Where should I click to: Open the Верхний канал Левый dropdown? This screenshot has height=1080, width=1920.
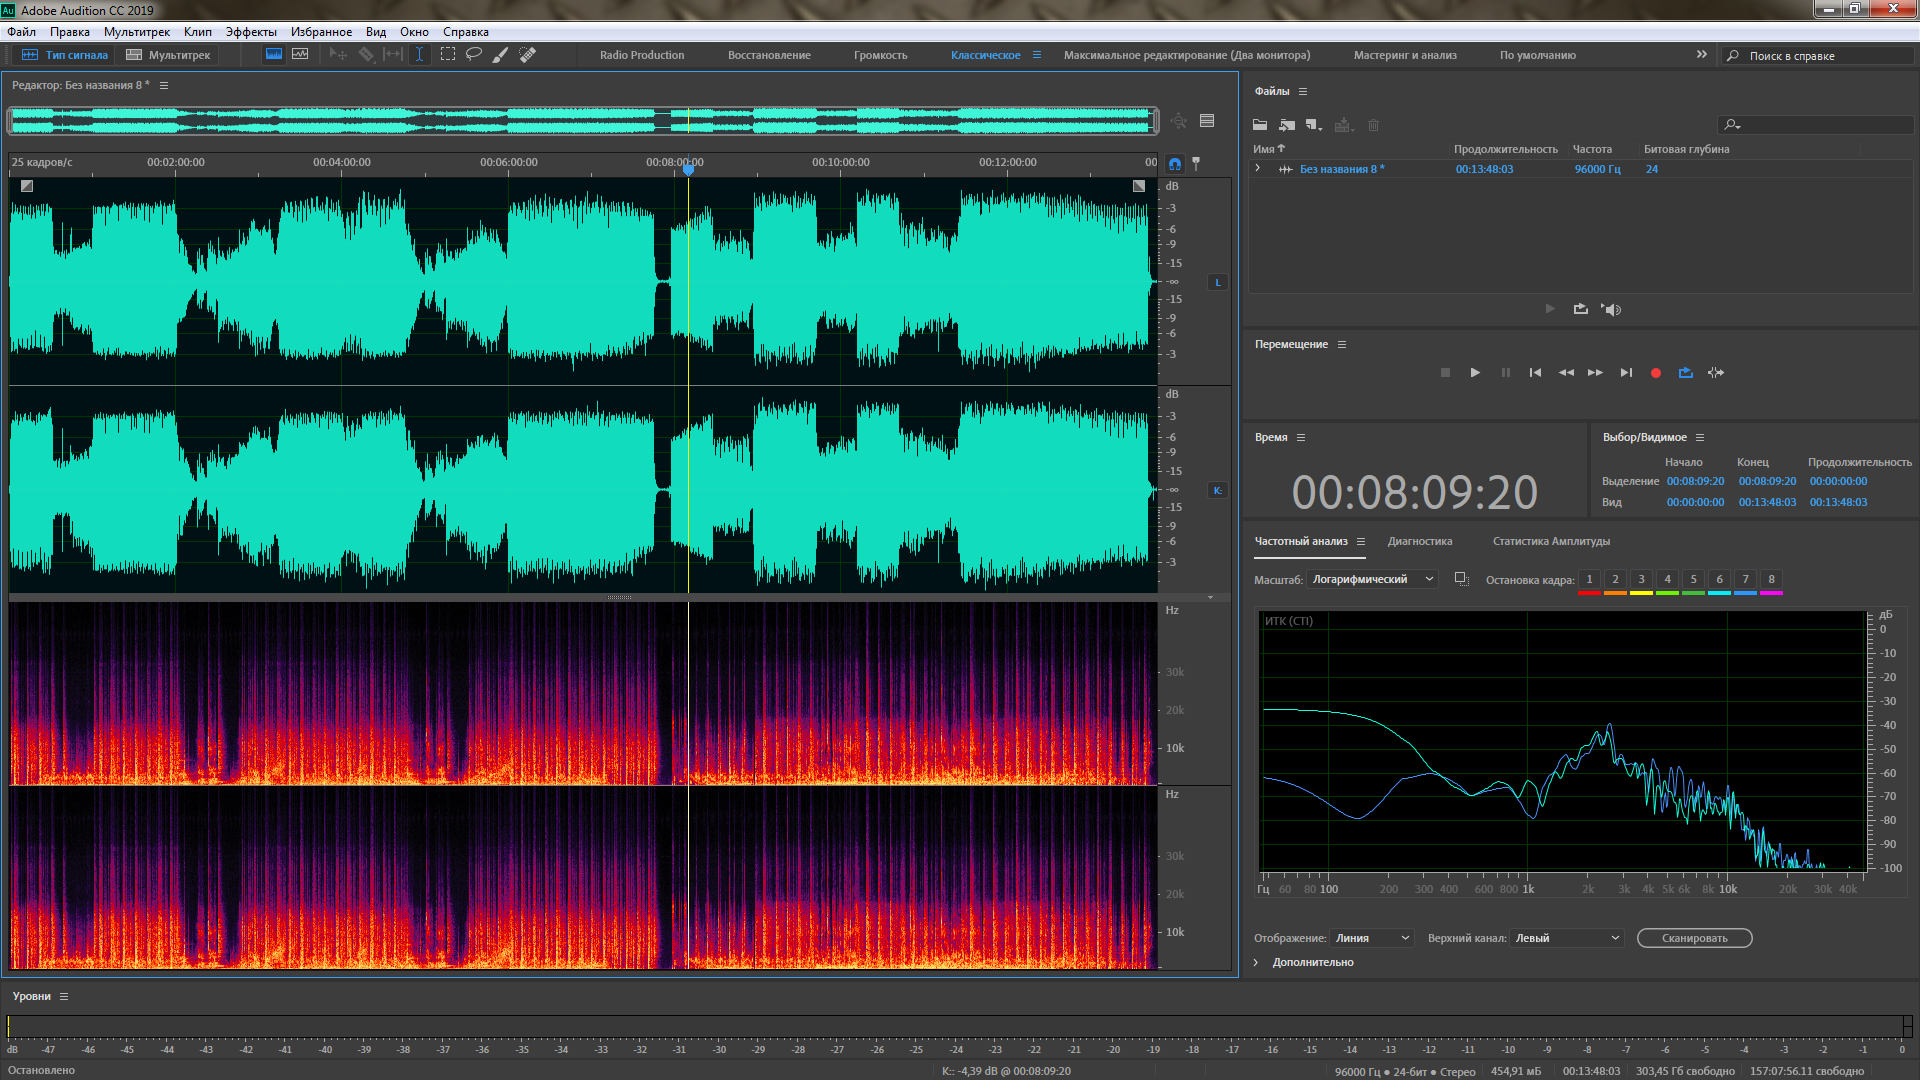(1566, 938)
